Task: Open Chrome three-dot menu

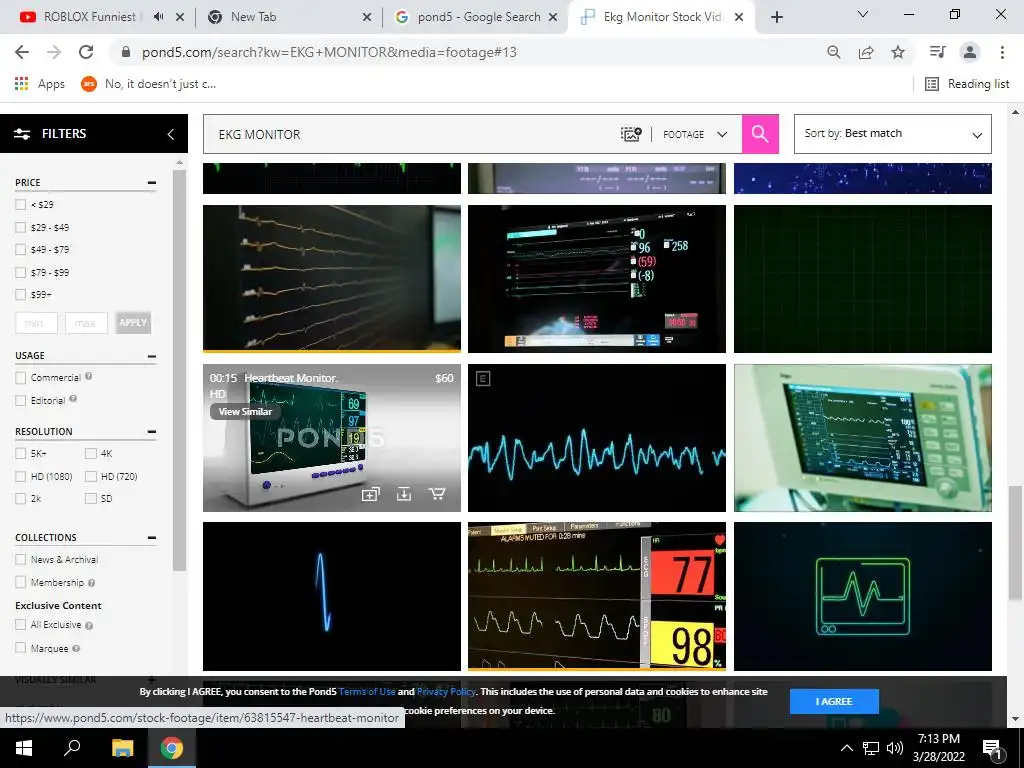Action: click(x=1002, y=52)
